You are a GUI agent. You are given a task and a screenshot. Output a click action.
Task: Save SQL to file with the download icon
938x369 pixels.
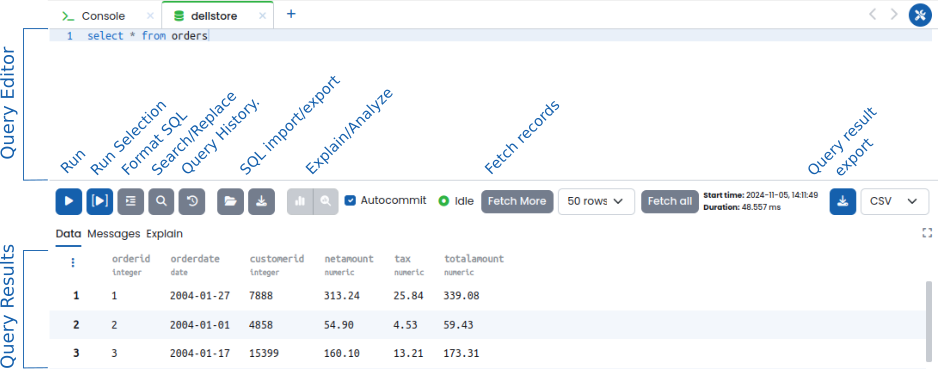coord(261,202)
